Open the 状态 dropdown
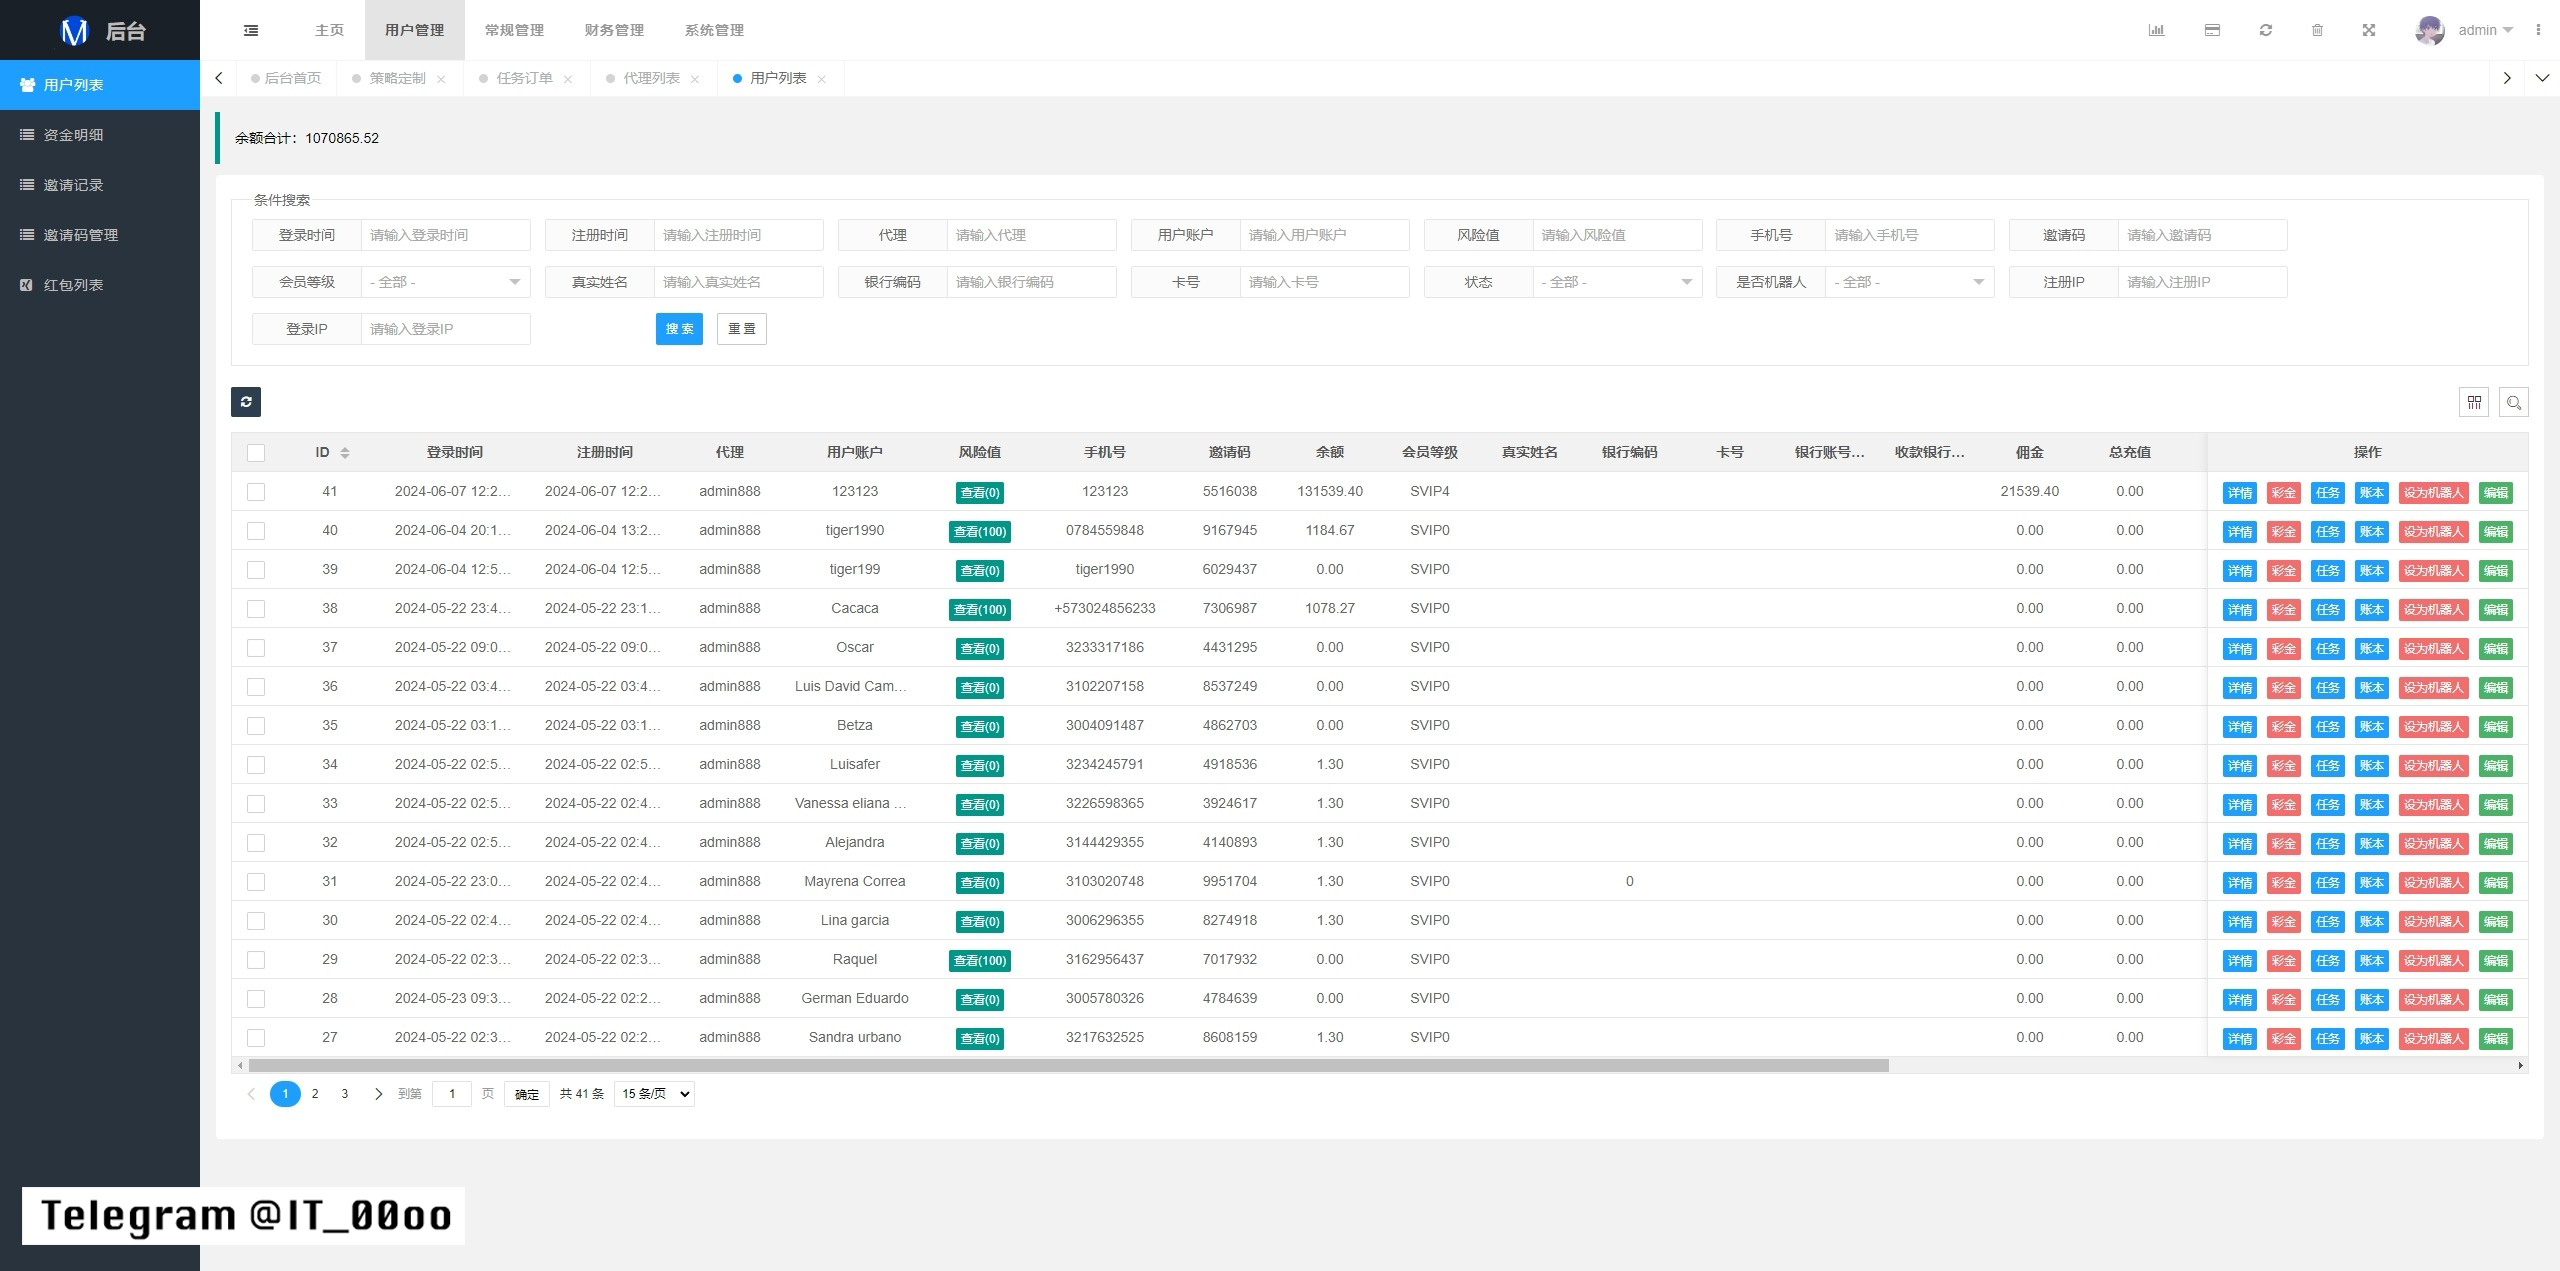The height and width of the screenshot is (1271, 2560). click(x=1617, y=282)
